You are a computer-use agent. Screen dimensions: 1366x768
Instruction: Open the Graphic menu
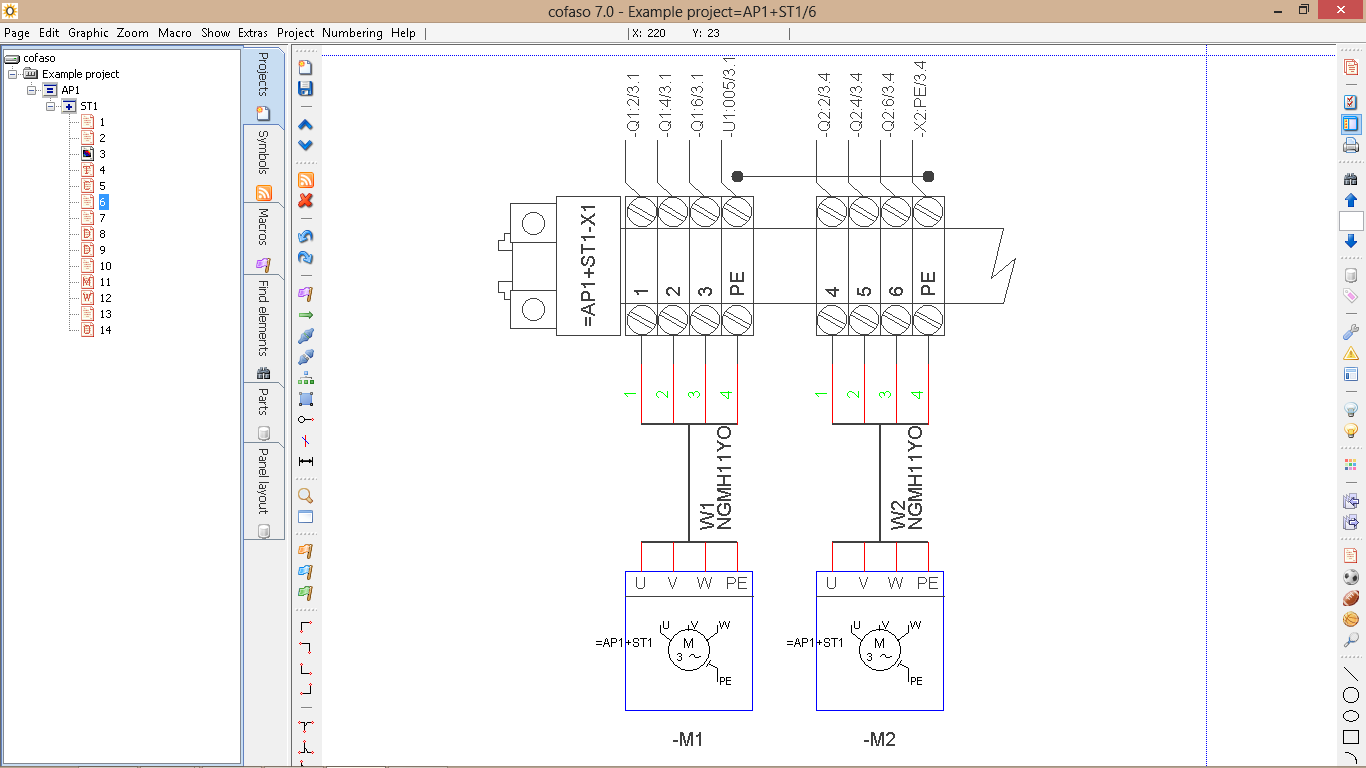[88, 33]
